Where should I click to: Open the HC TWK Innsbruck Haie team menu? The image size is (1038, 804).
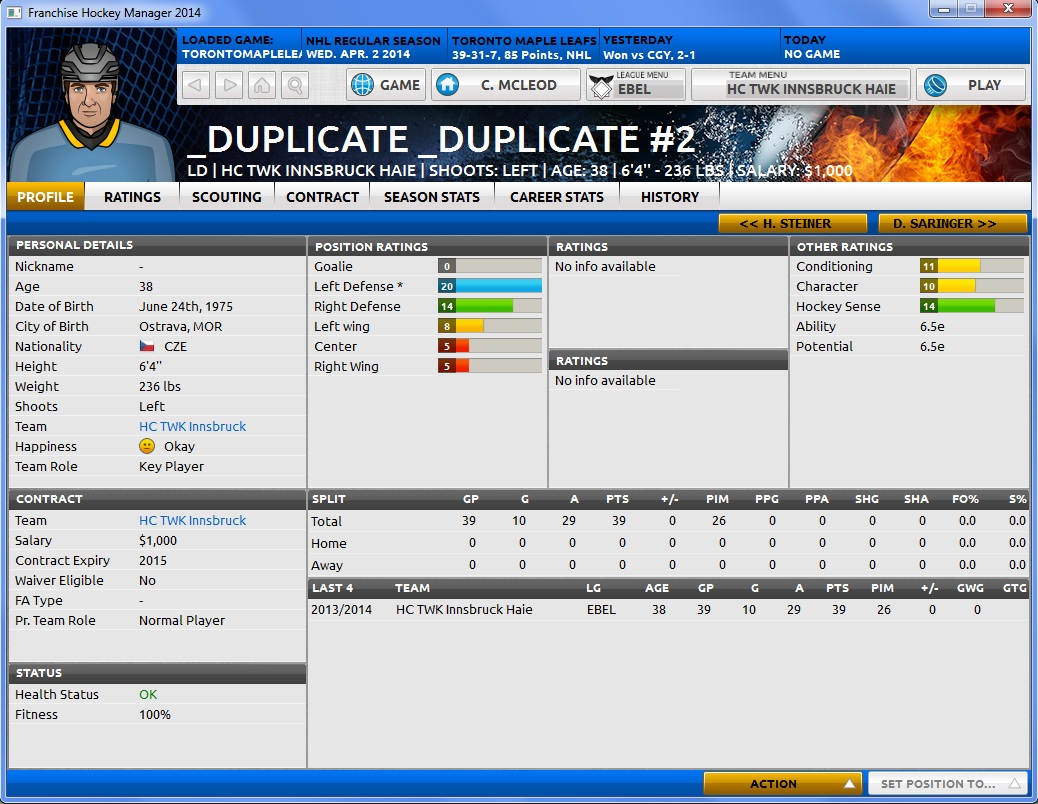801,85
